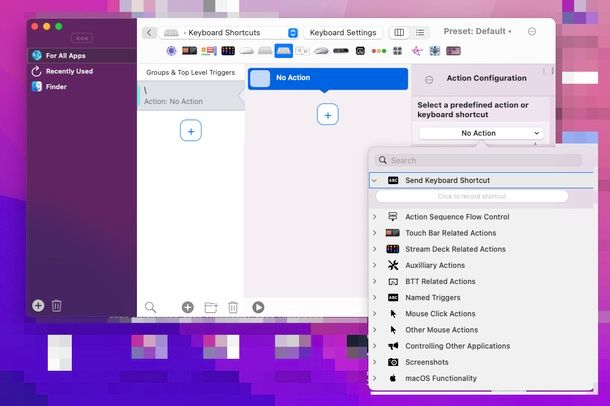
Task: Click the search magnifier below triggers list
Action: point(150,307)
